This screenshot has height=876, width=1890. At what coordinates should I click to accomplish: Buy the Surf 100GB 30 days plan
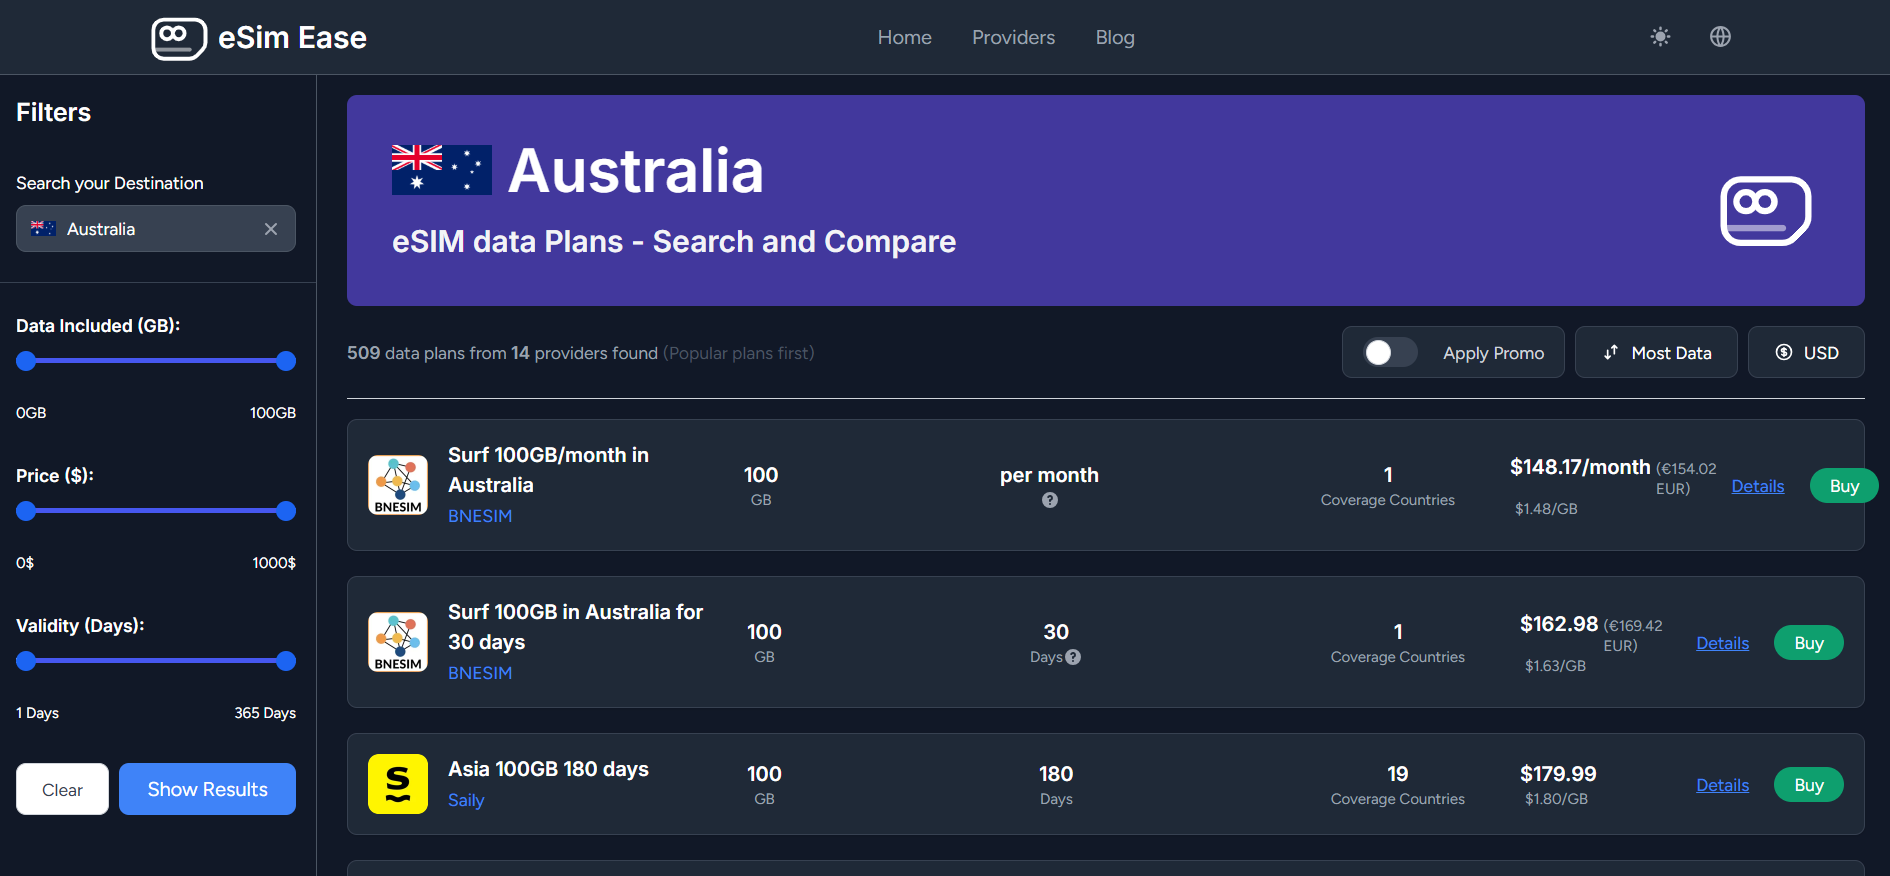click(x=1809, y=643)
